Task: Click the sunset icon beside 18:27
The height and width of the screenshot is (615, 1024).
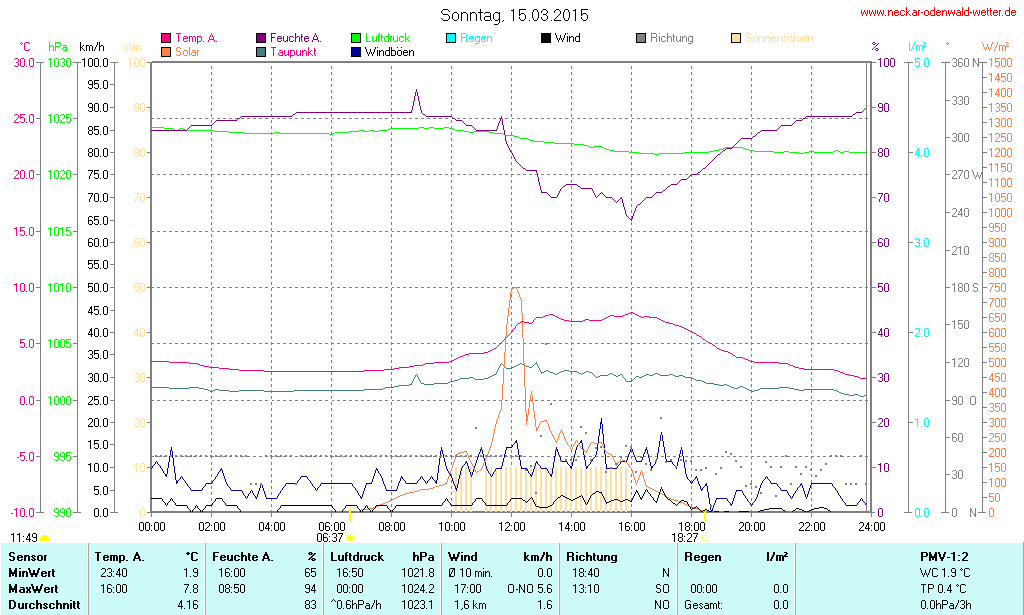Action: (x=704, y=538)
